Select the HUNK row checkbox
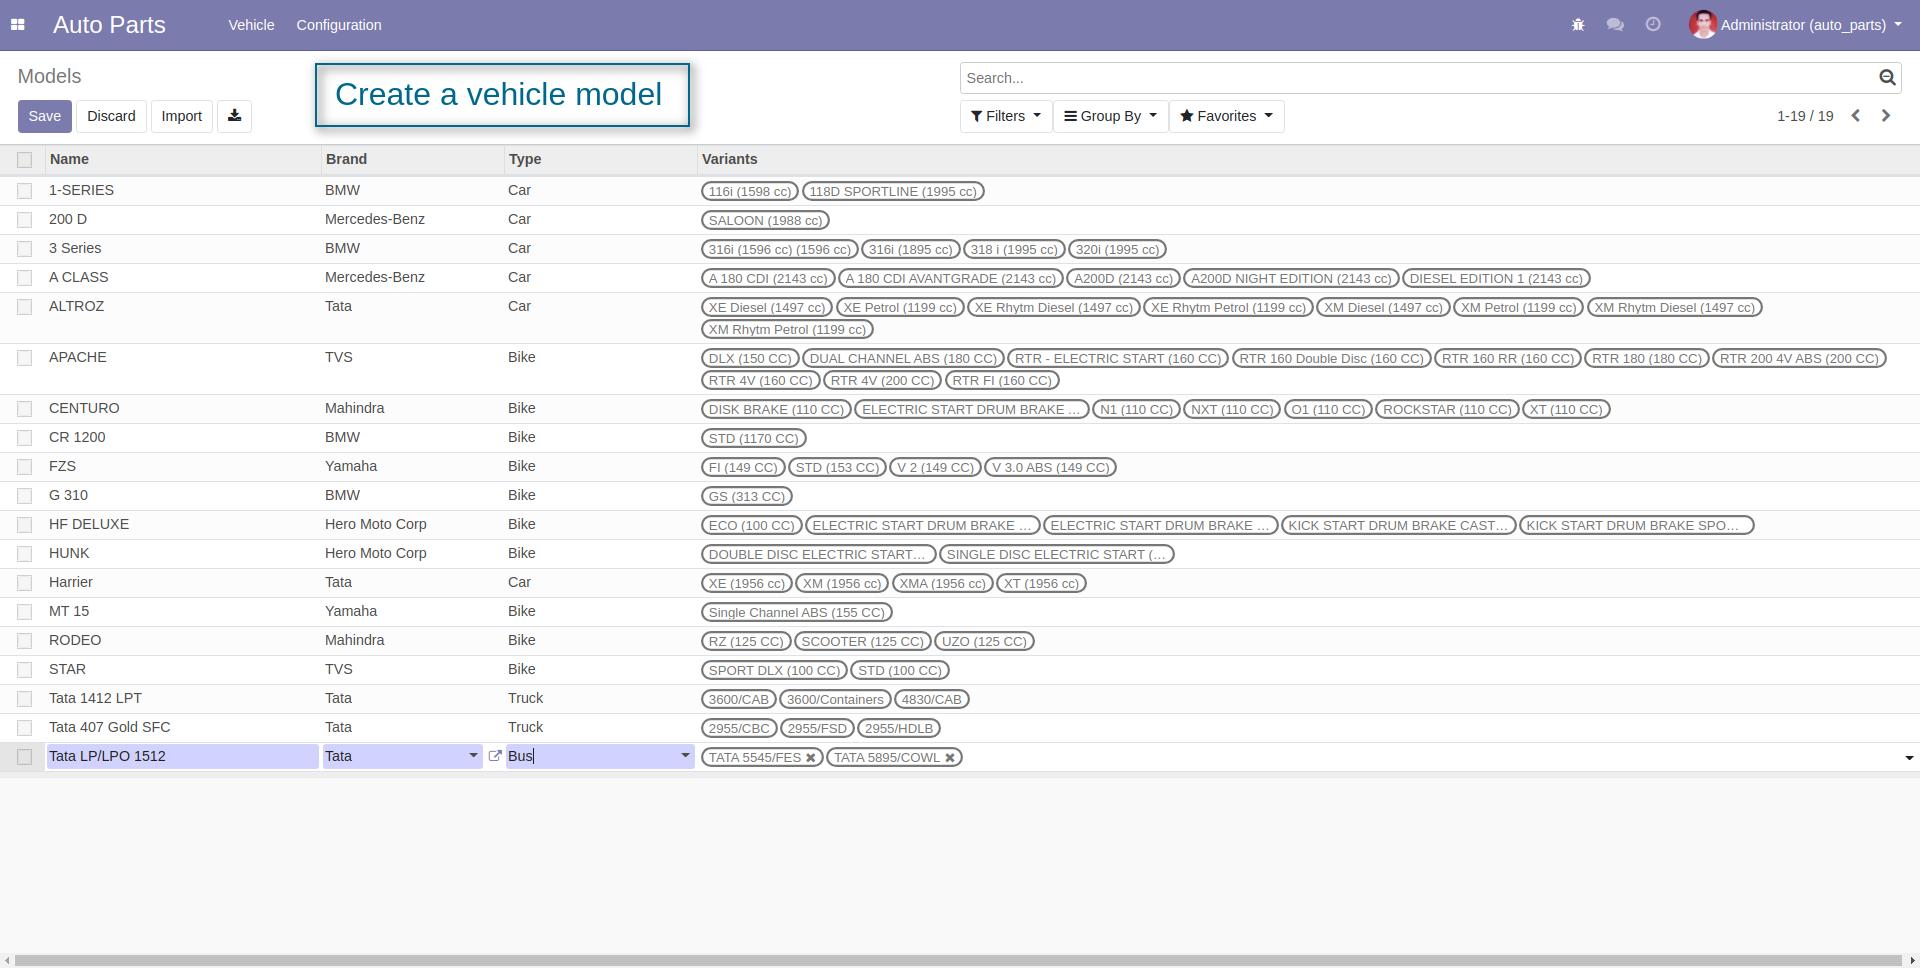This screenshot has height=968, width=1920. 25,554
